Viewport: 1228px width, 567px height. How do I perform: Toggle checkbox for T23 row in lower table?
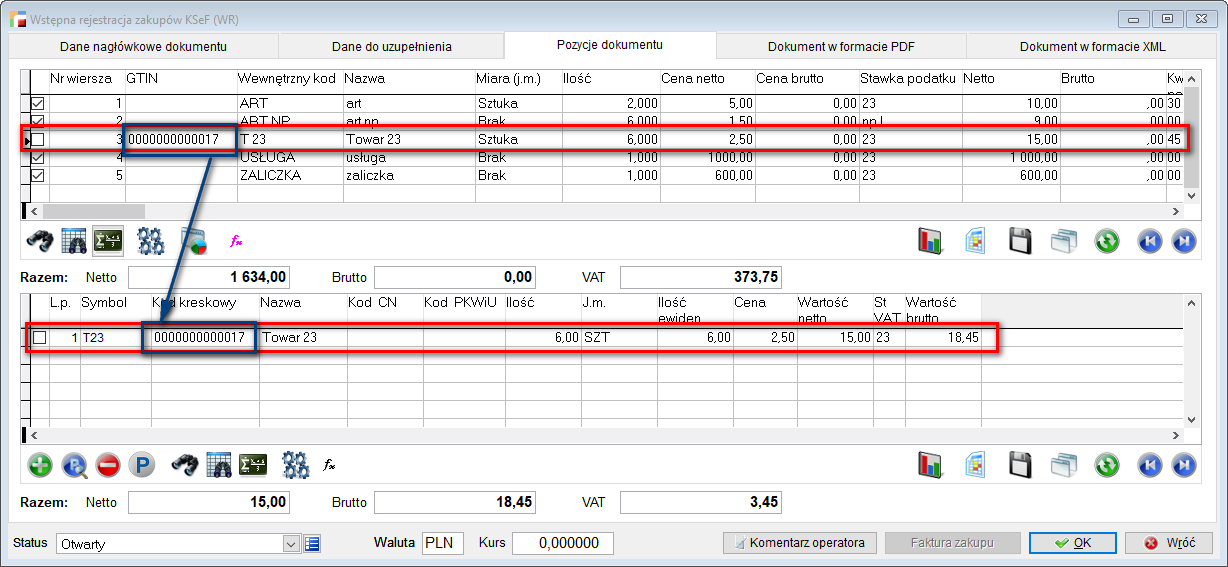39,338
